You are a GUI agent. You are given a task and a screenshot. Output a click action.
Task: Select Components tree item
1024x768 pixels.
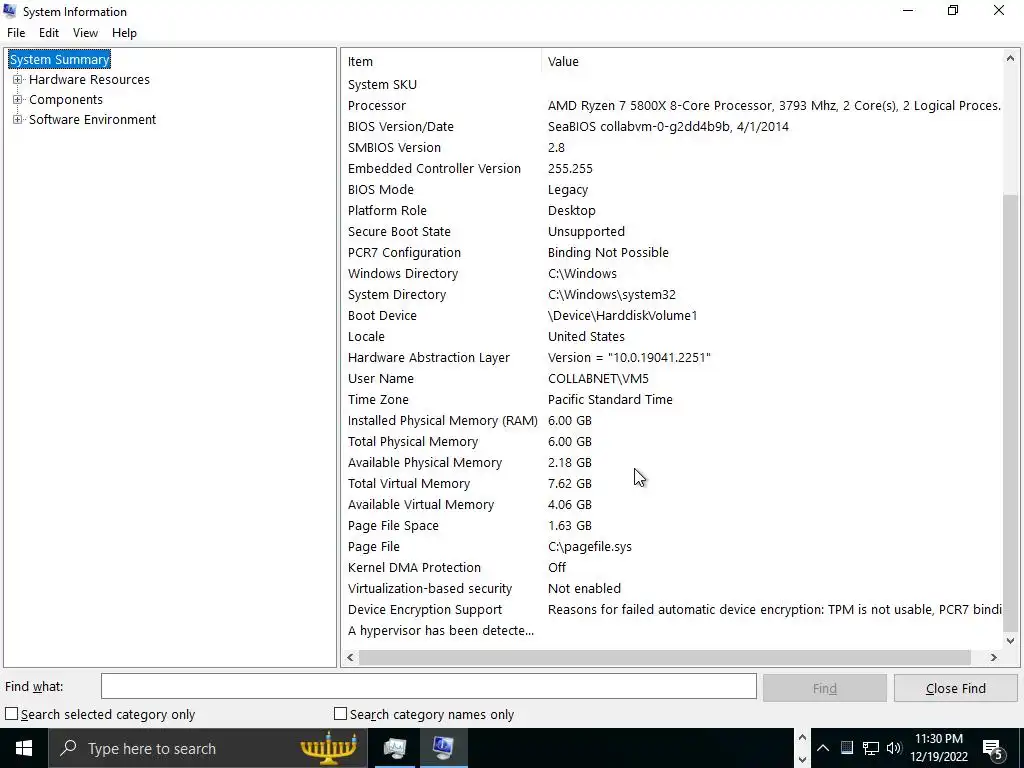point(66,99)
